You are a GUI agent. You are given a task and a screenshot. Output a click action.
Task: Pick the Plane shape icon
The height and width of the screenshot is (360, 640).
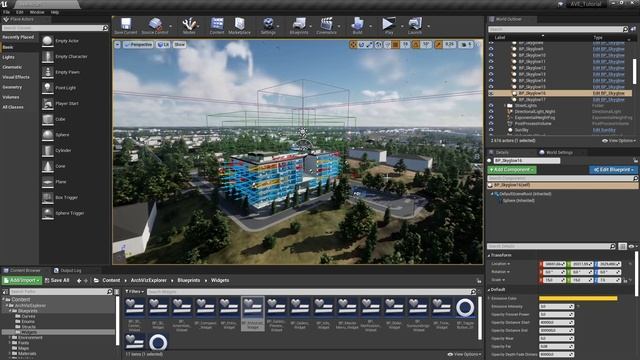click(x=47, y=182)
